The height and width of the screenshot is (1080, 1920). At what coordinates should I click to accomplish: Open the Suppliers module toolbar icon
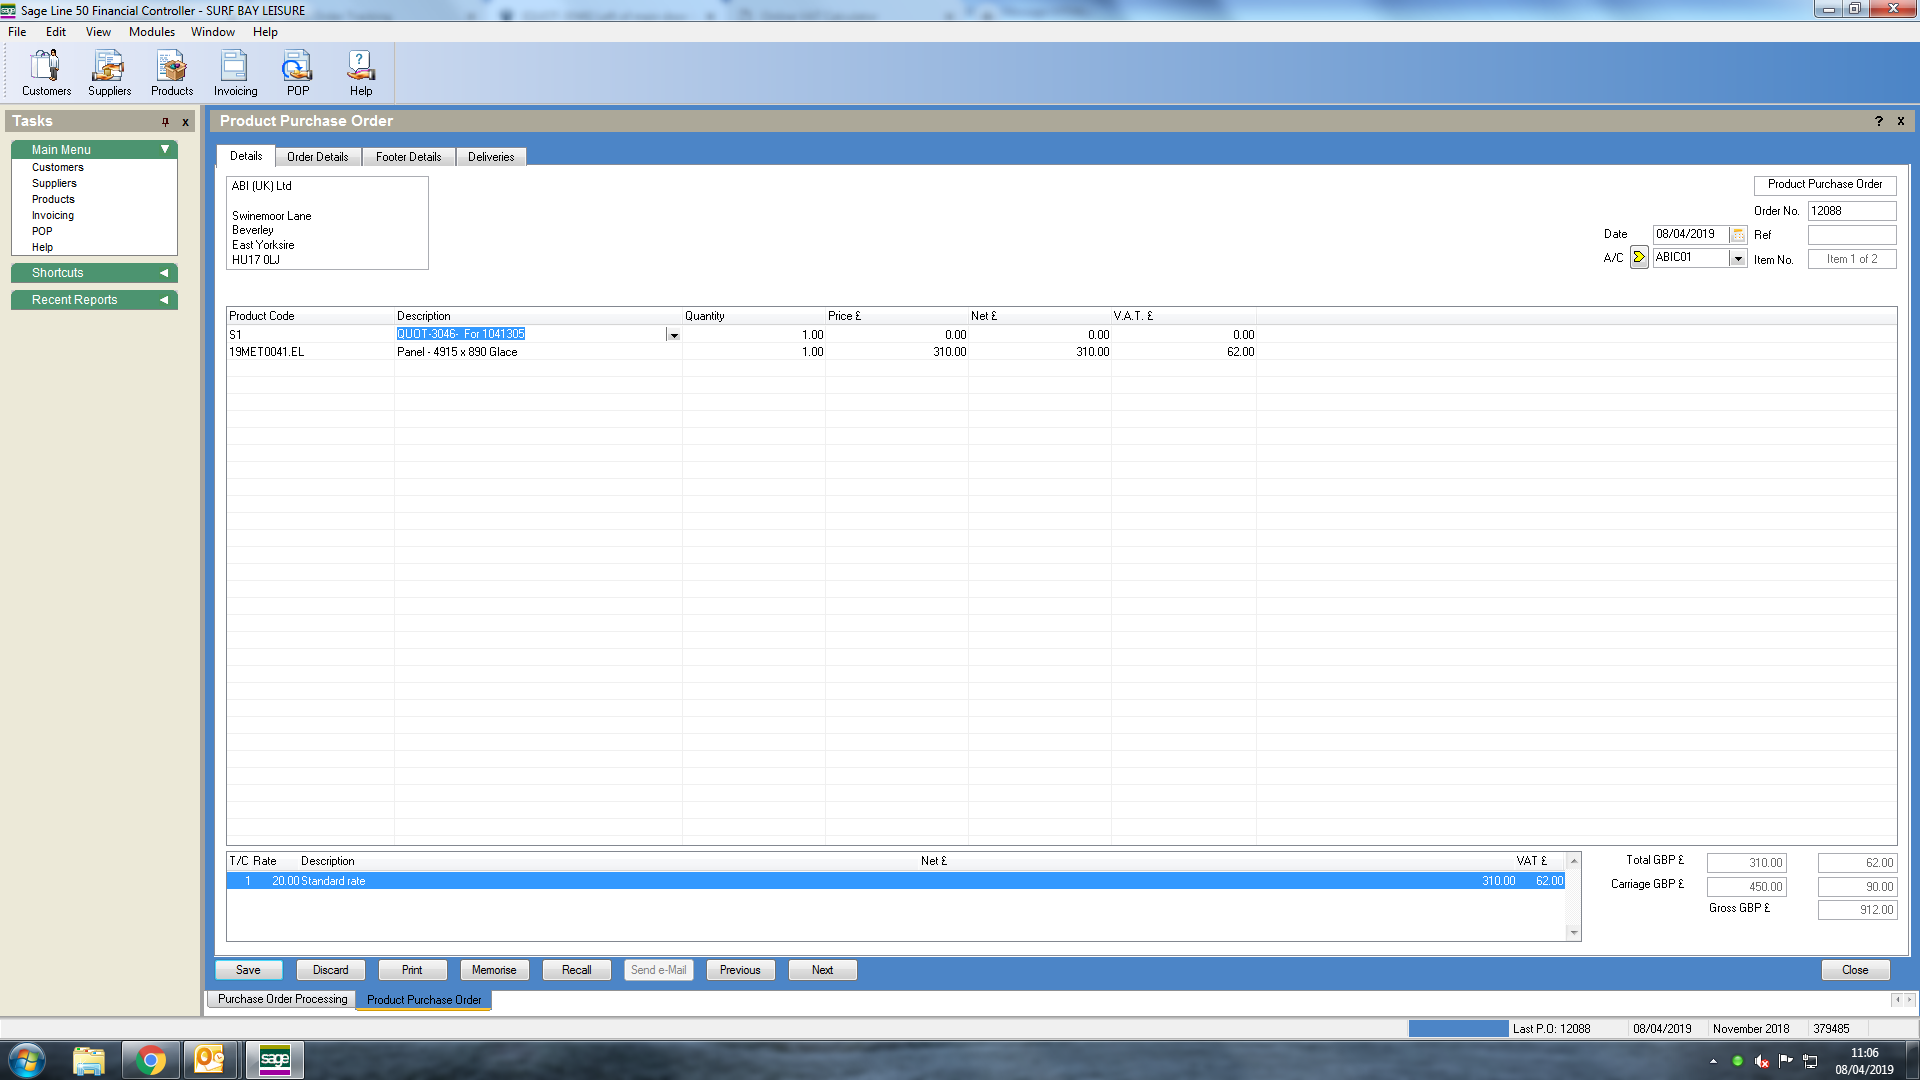pyautogui.click(x=109, y=73)
